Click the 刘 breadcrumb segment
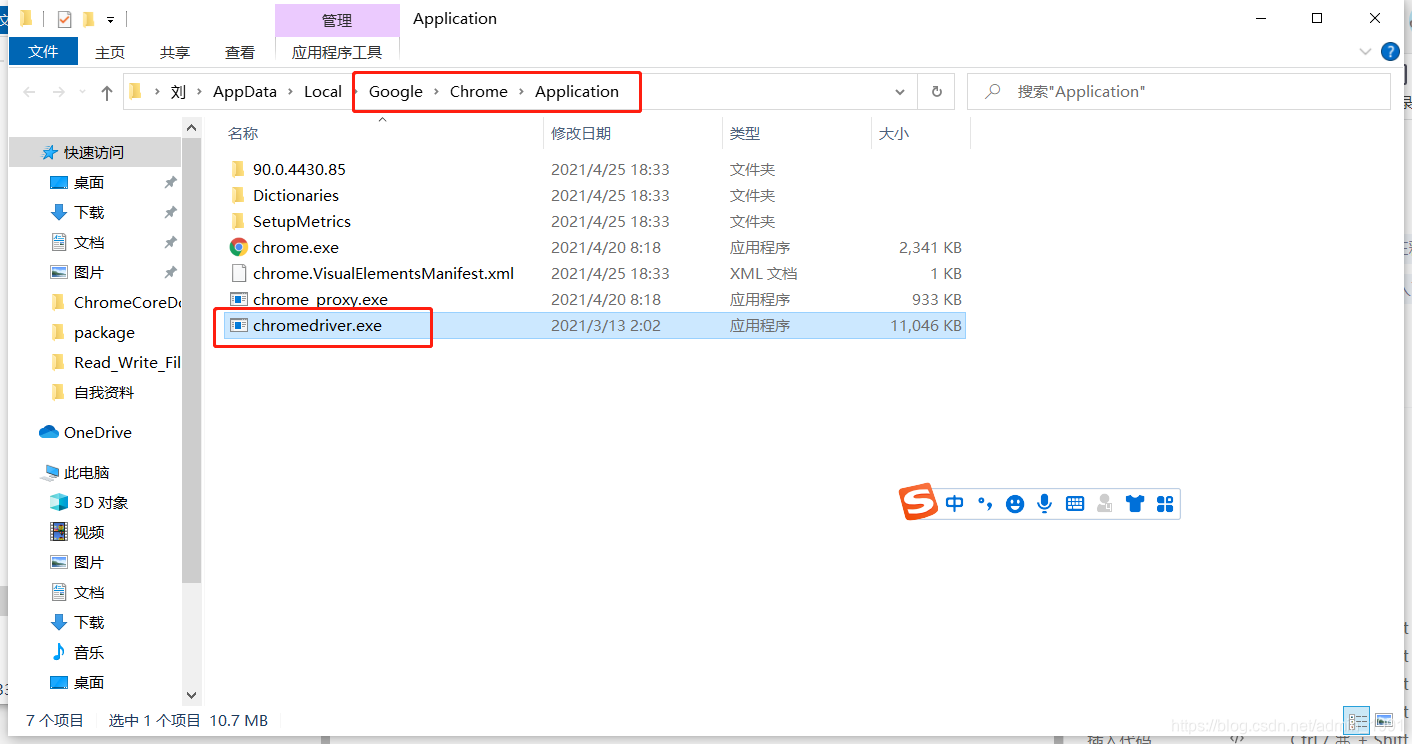 click(178, 92)
